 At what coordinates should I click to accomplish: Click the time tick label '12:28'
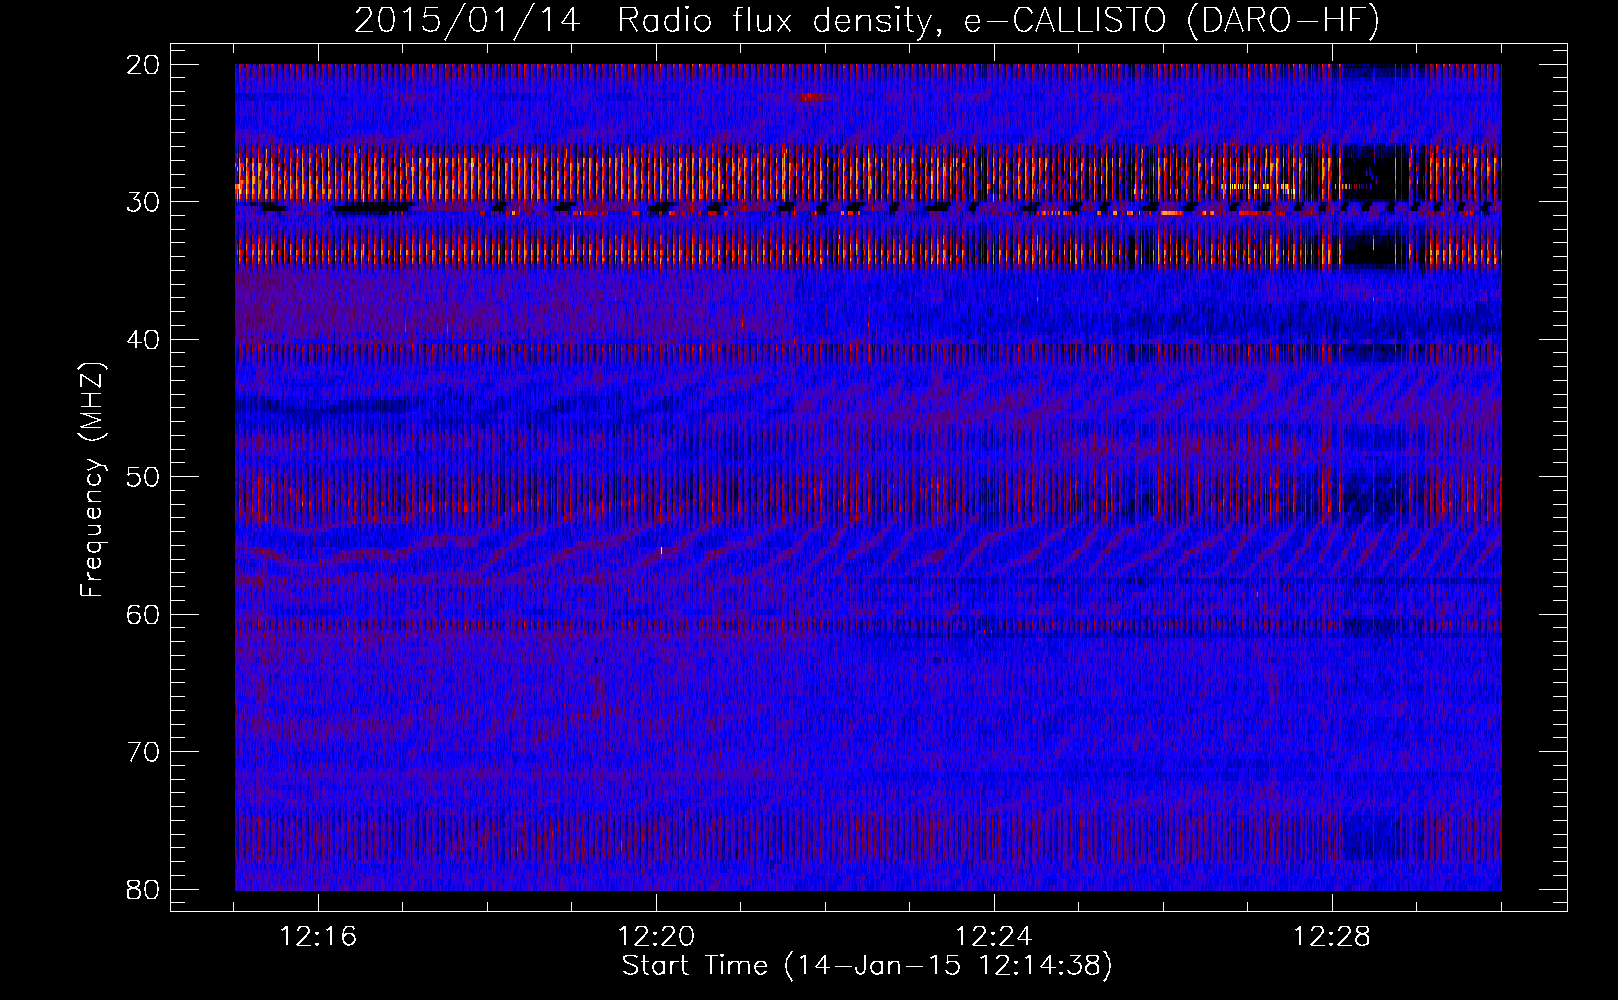coord(1332,937)
